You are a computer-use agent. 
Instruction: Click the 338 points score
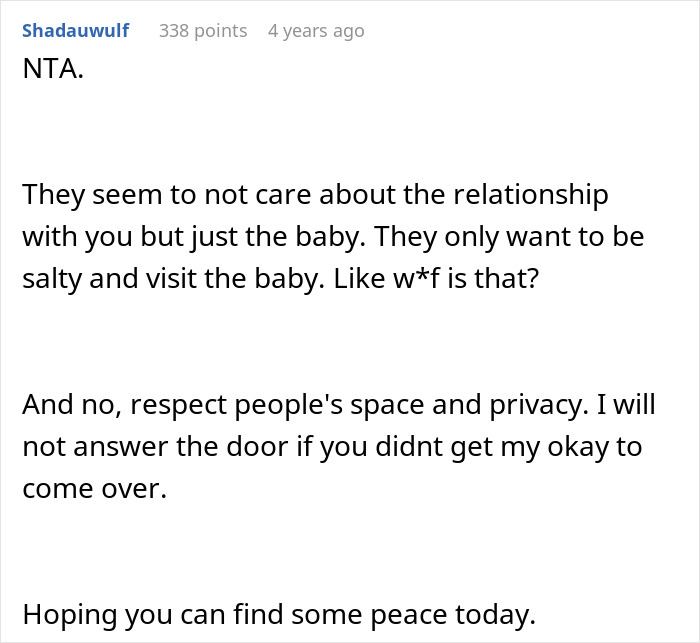point(203,31)
